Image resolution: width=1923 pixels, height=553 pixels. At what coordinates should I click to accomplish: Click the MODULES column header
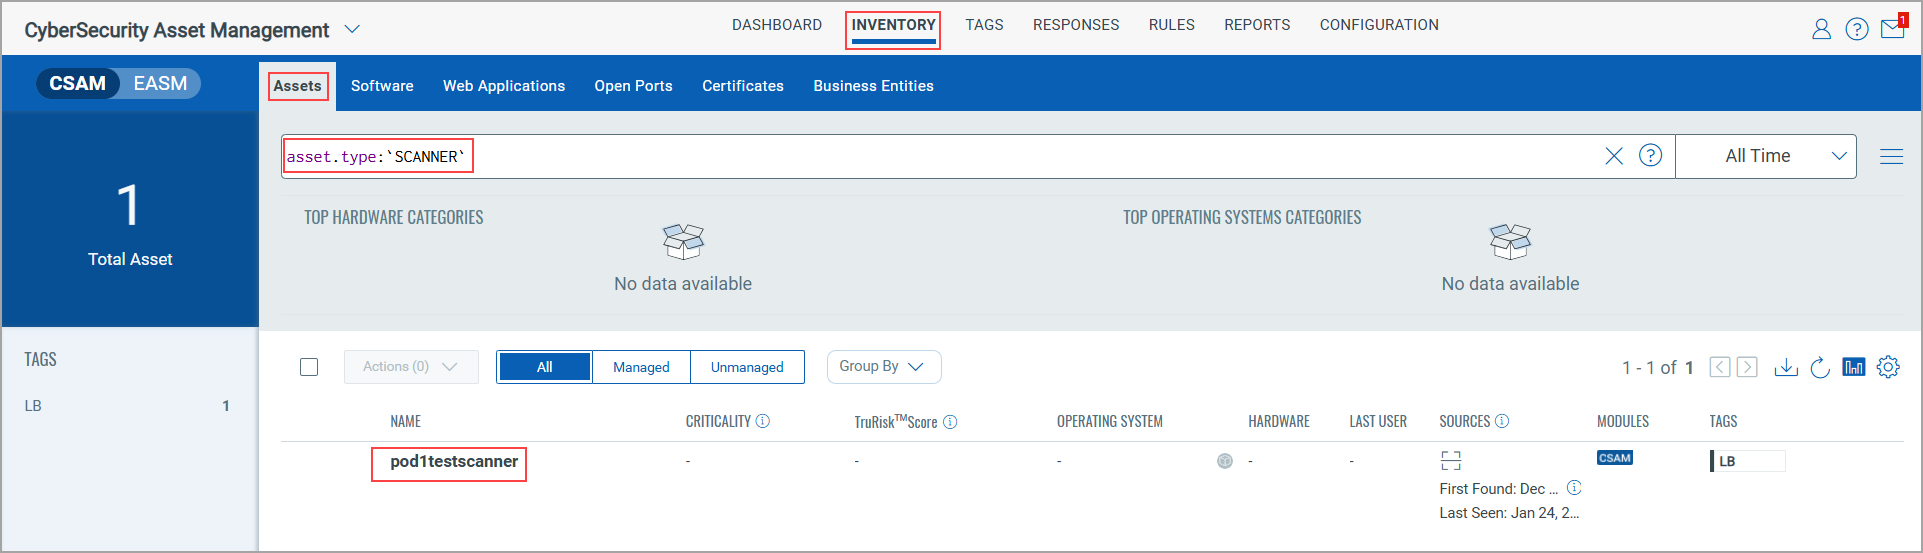pyautogui.click(x=1623, y=421)
